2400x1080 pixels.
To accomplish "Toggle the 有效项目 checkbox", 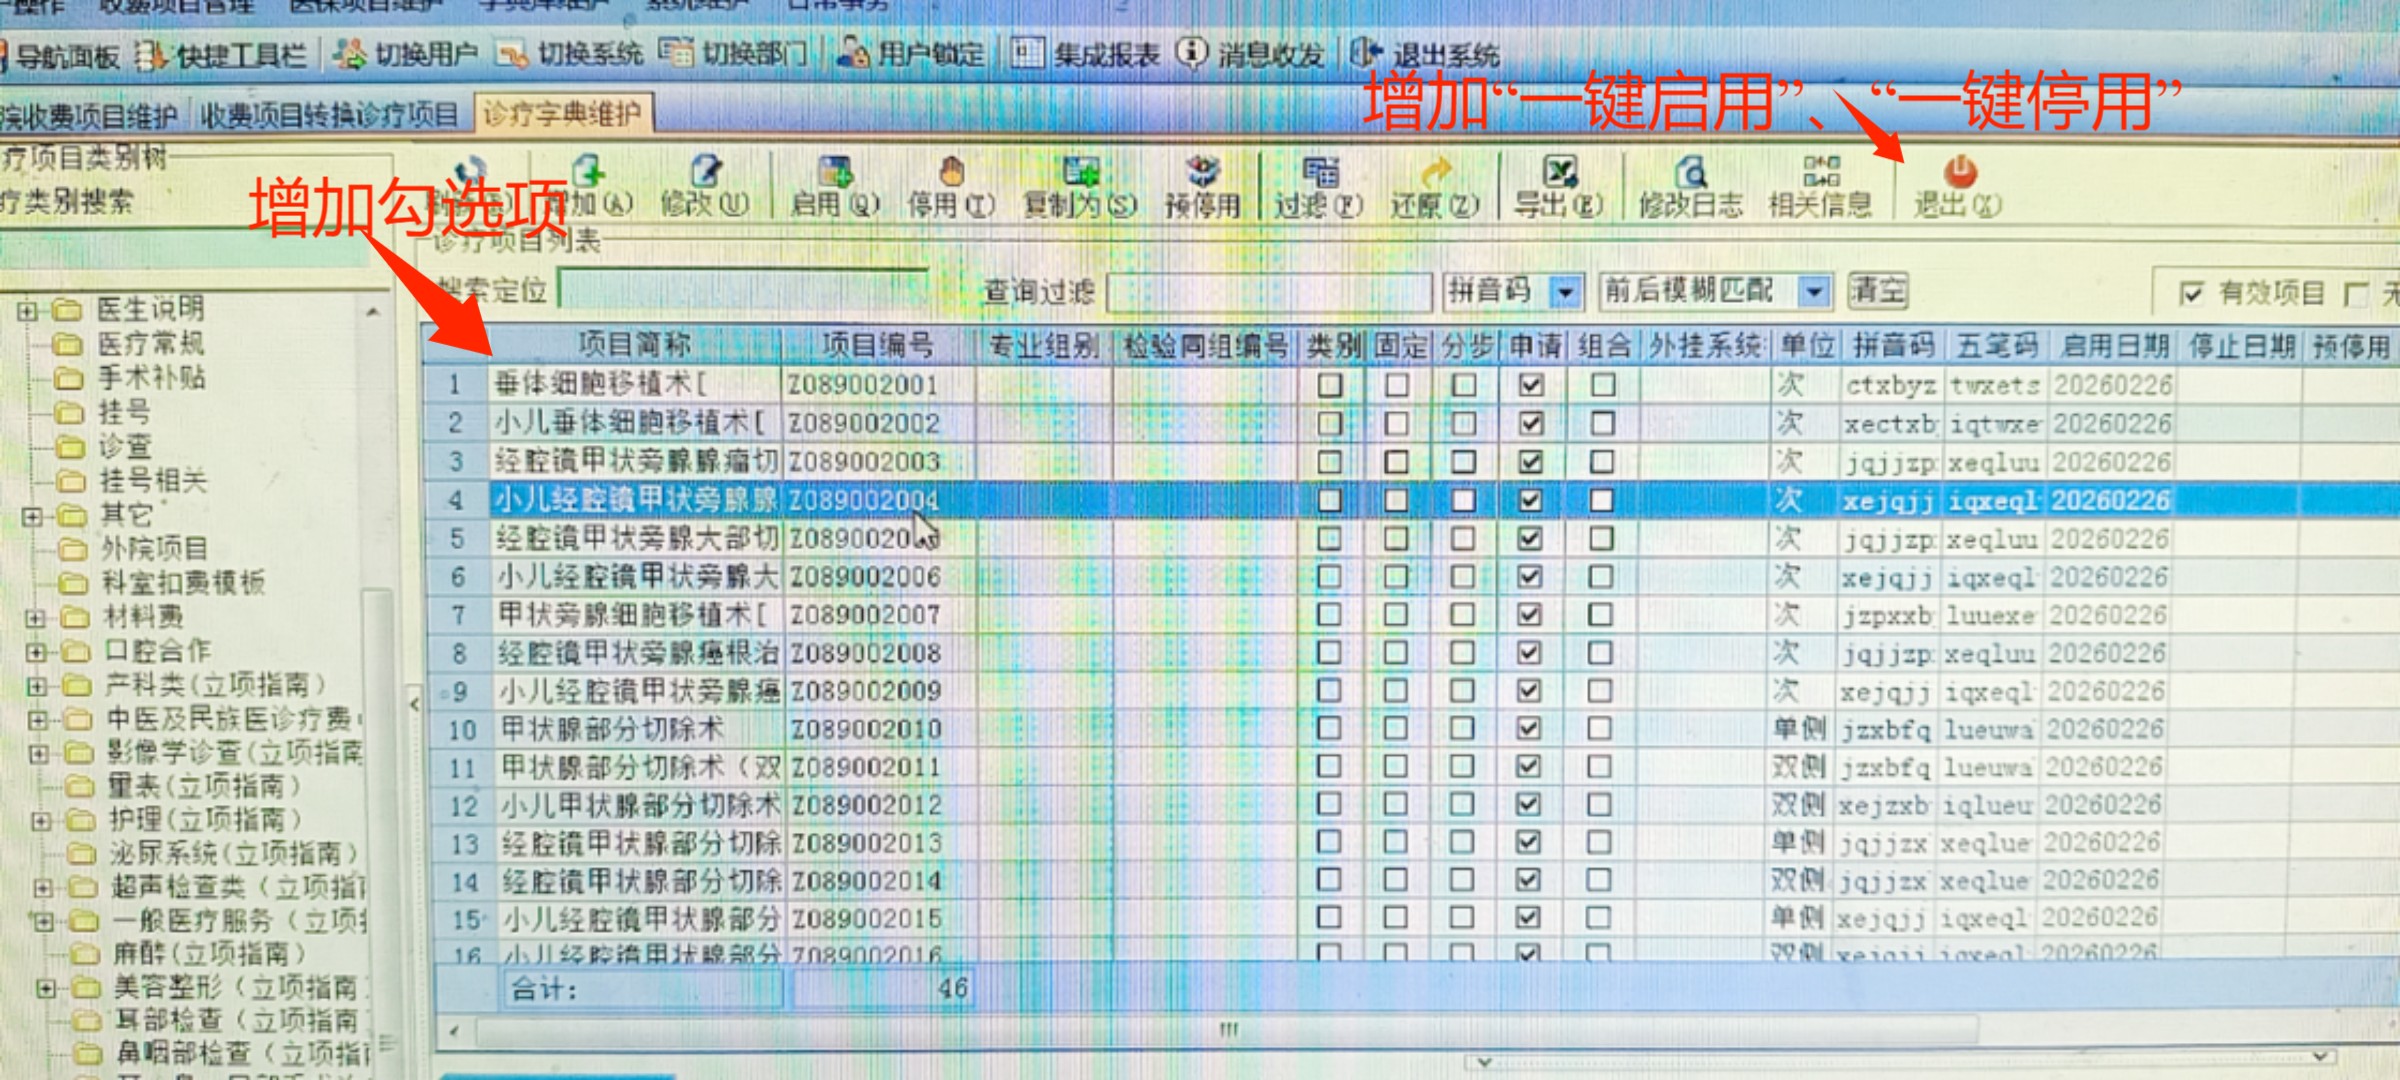I will (x=2191, y=294).
